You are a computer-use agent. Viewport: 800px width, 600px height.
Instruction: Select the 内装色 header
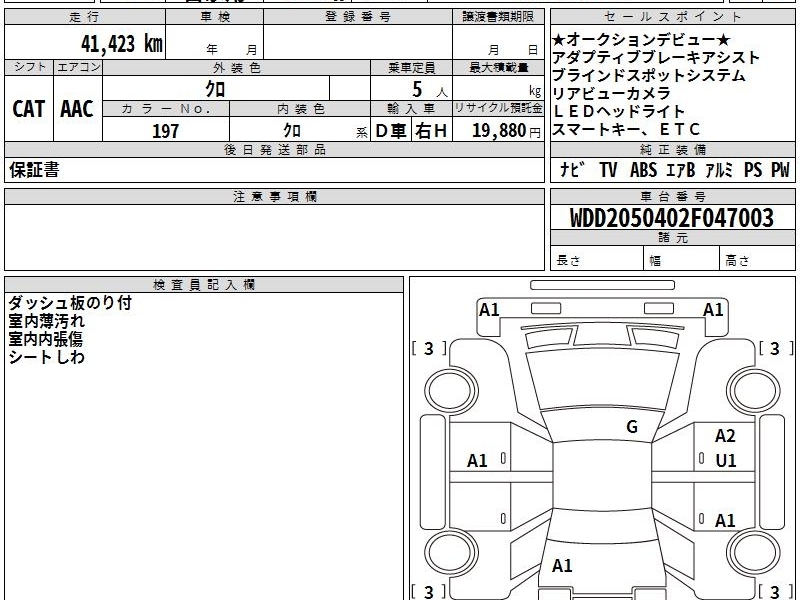[300, 109]
